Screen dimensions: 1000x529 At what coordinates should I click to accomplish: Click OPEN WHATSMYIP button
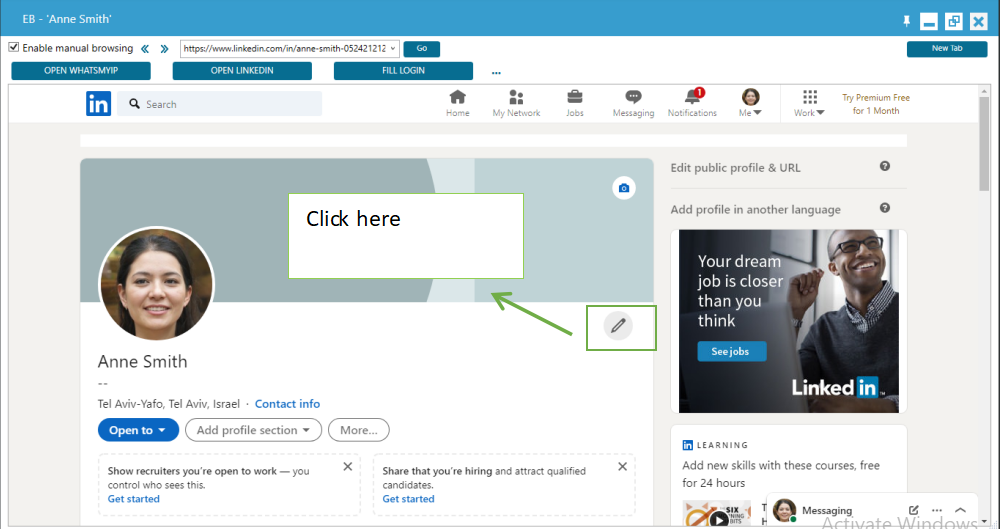pyautogui.click(x=81, y=71)
